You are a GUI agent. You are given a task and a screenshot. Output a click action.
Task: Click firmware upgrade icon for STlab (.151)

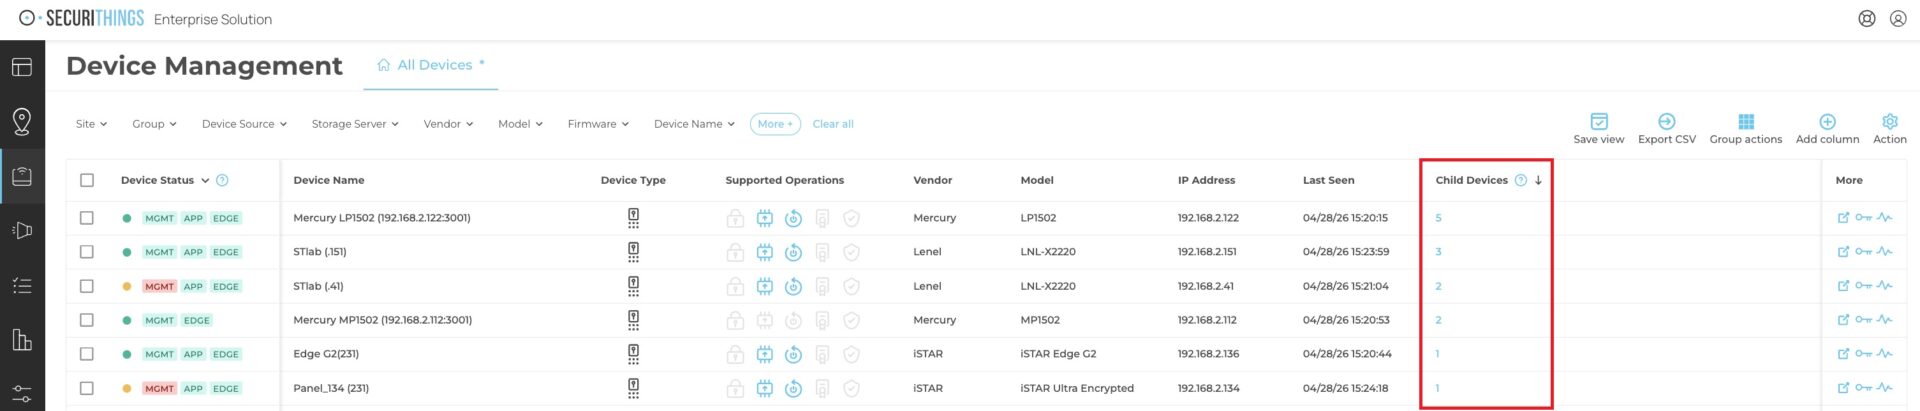[765, 252]
